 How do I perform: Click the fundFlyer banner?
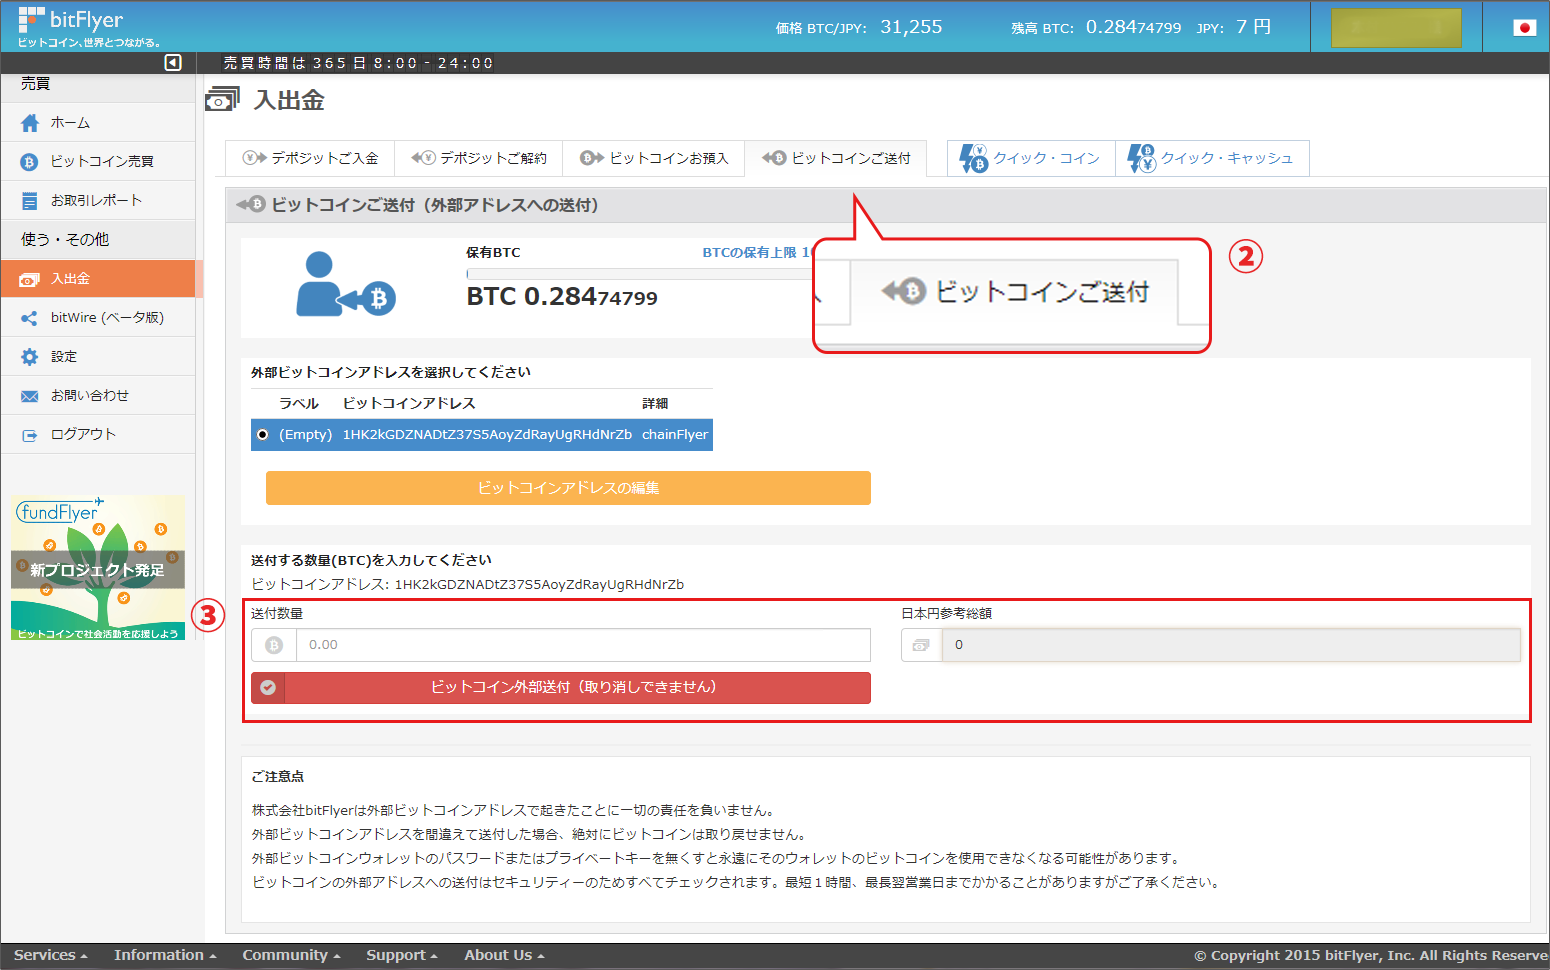tap(98, 568)
